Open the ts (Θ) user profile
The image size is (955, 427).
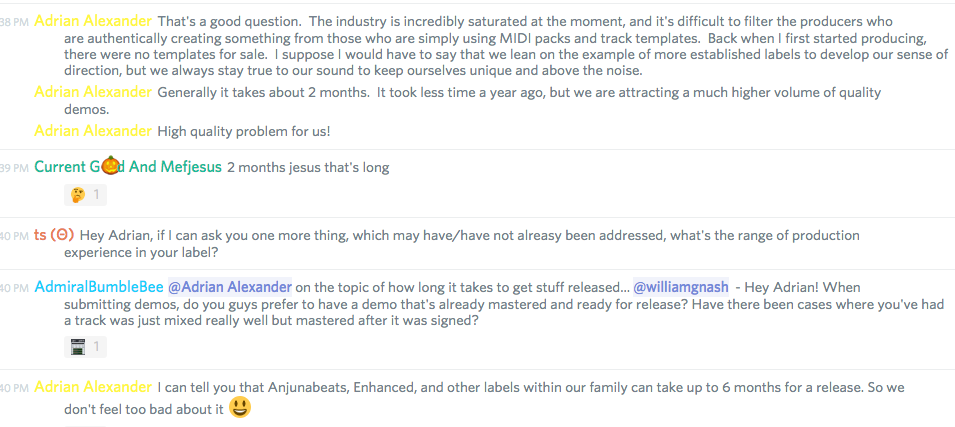pyautogui.click(x=54, y=235)
